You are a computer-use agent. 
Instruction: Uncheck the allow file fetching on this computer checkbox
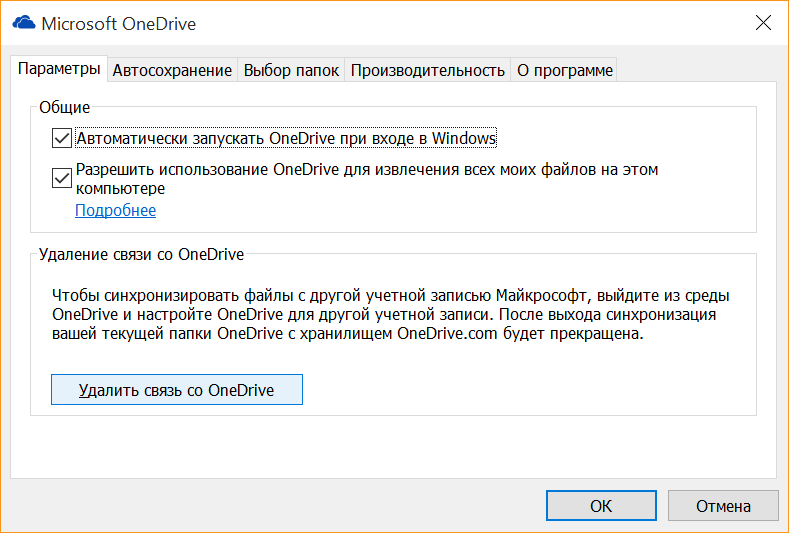pos(62,178)
